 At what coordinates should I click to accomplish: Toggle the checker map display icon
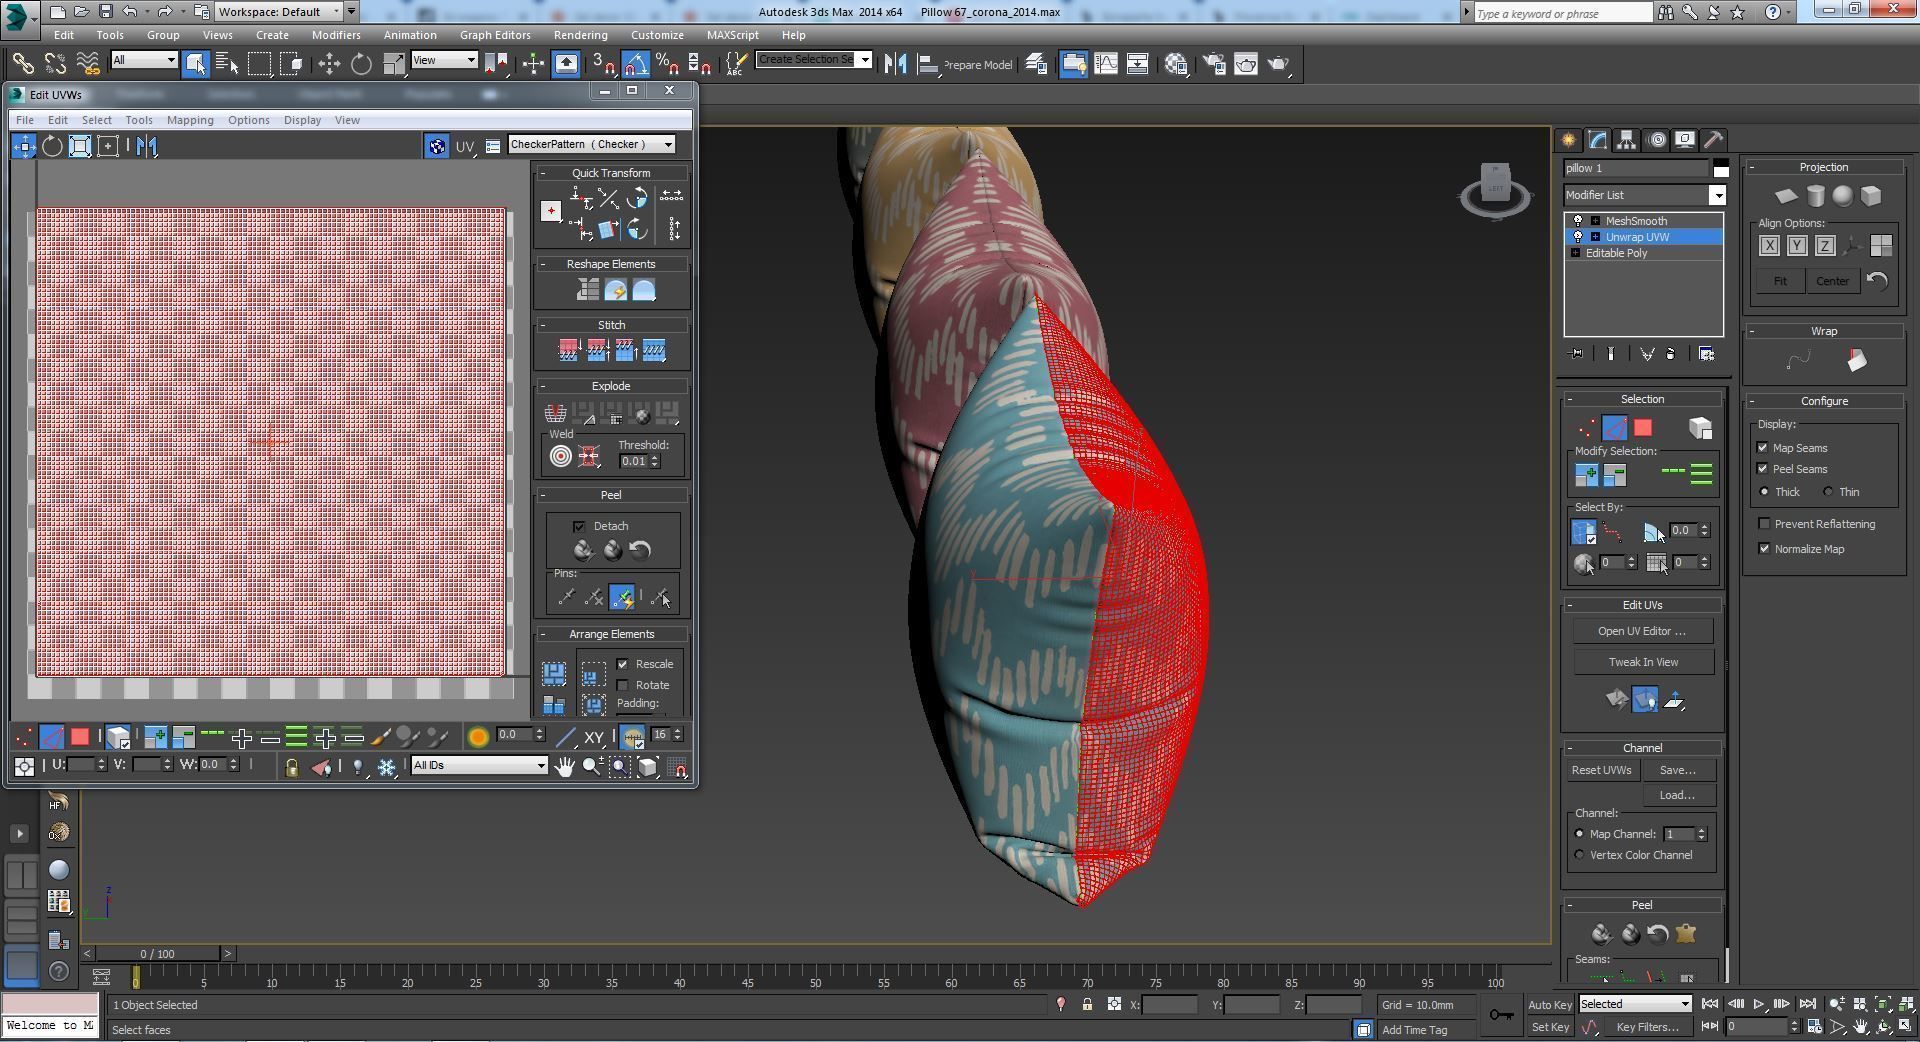(437, 146)
